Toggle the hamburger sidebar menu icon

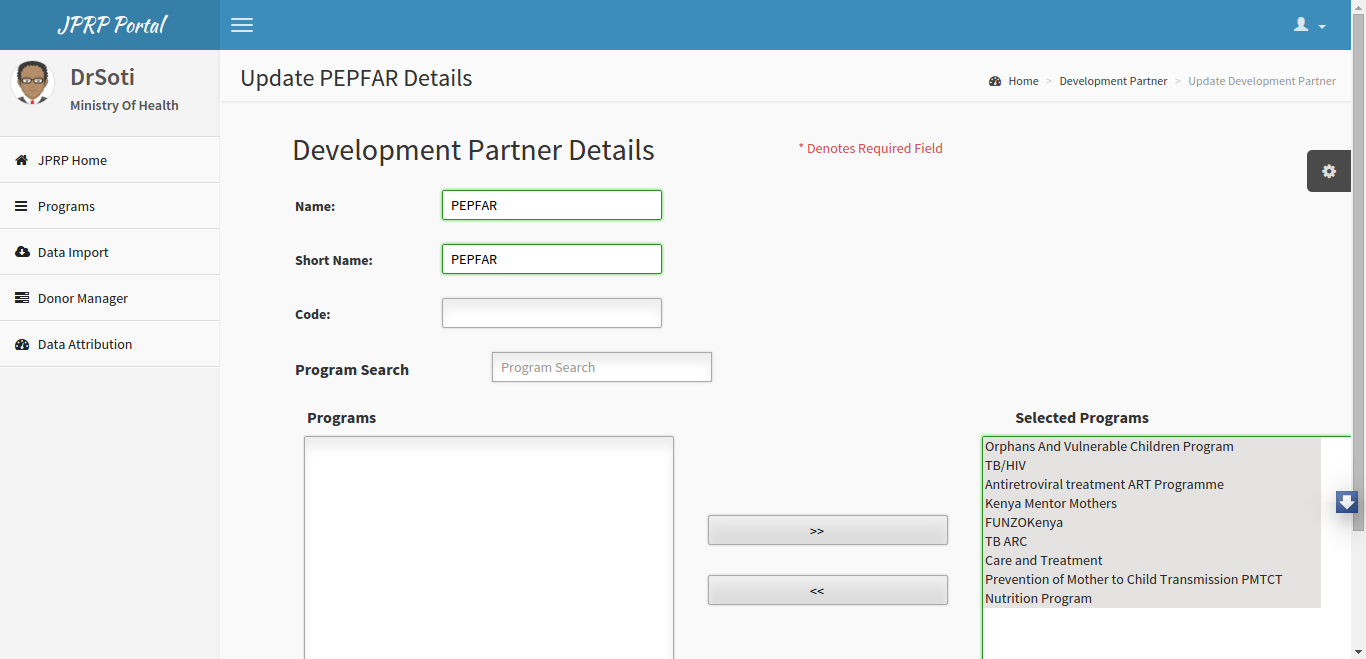[242, 25]
